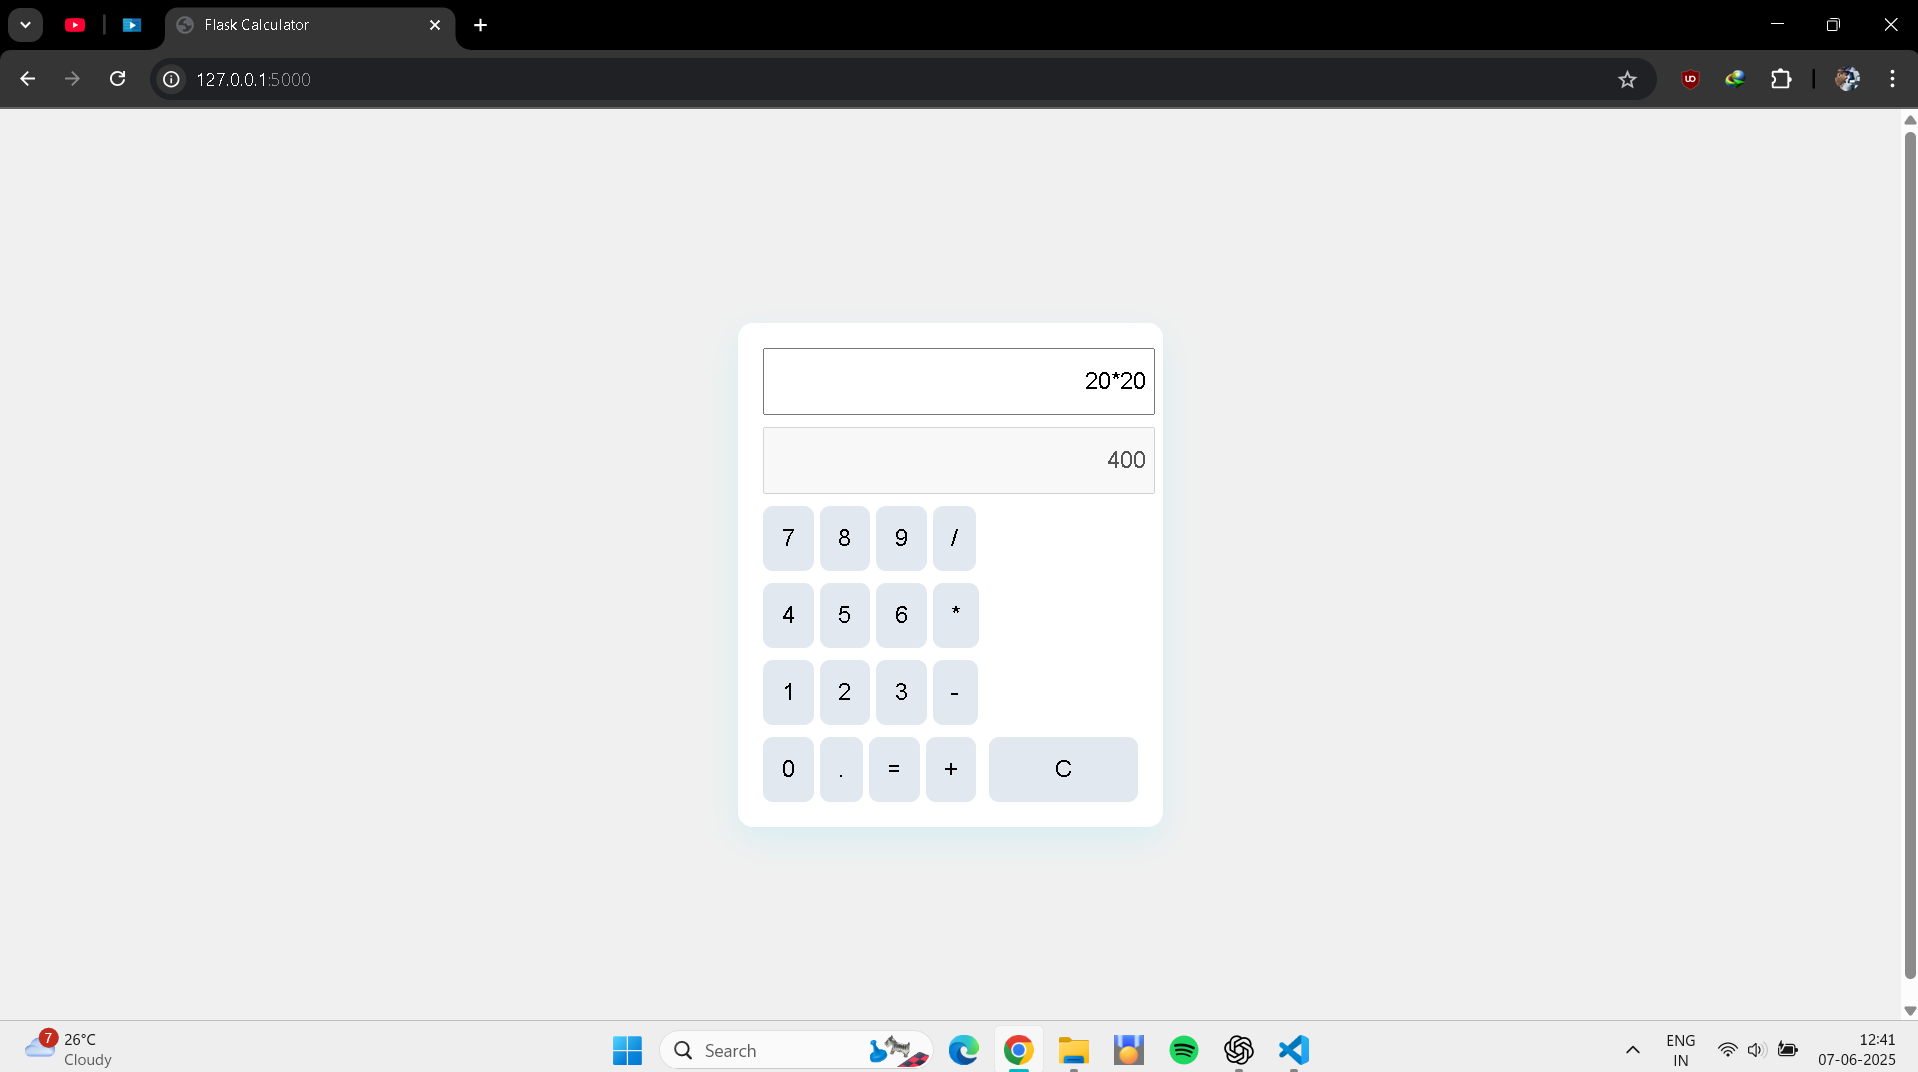The image size is (1918, 1072).
Task: Reload the calculator page
Action: point(117,79)
